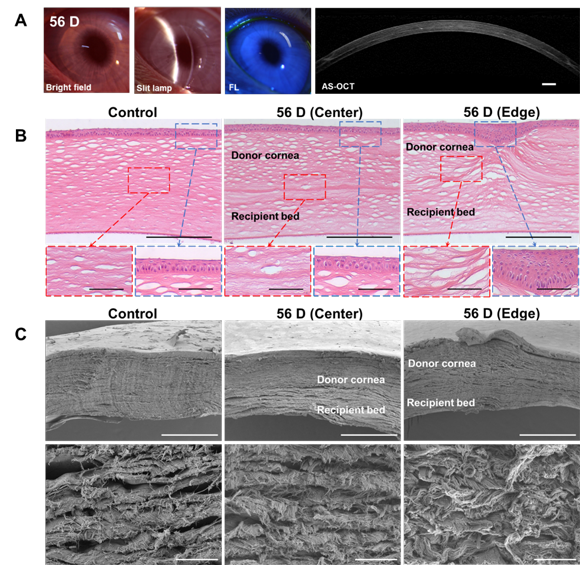
Task: Open the blue-bordered 56 D Edge epithelium inset
Action: 536,271
